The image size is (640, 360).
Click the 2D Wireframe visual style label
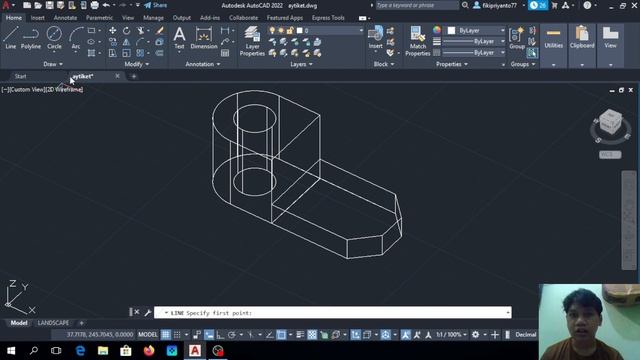coord(64,89)
